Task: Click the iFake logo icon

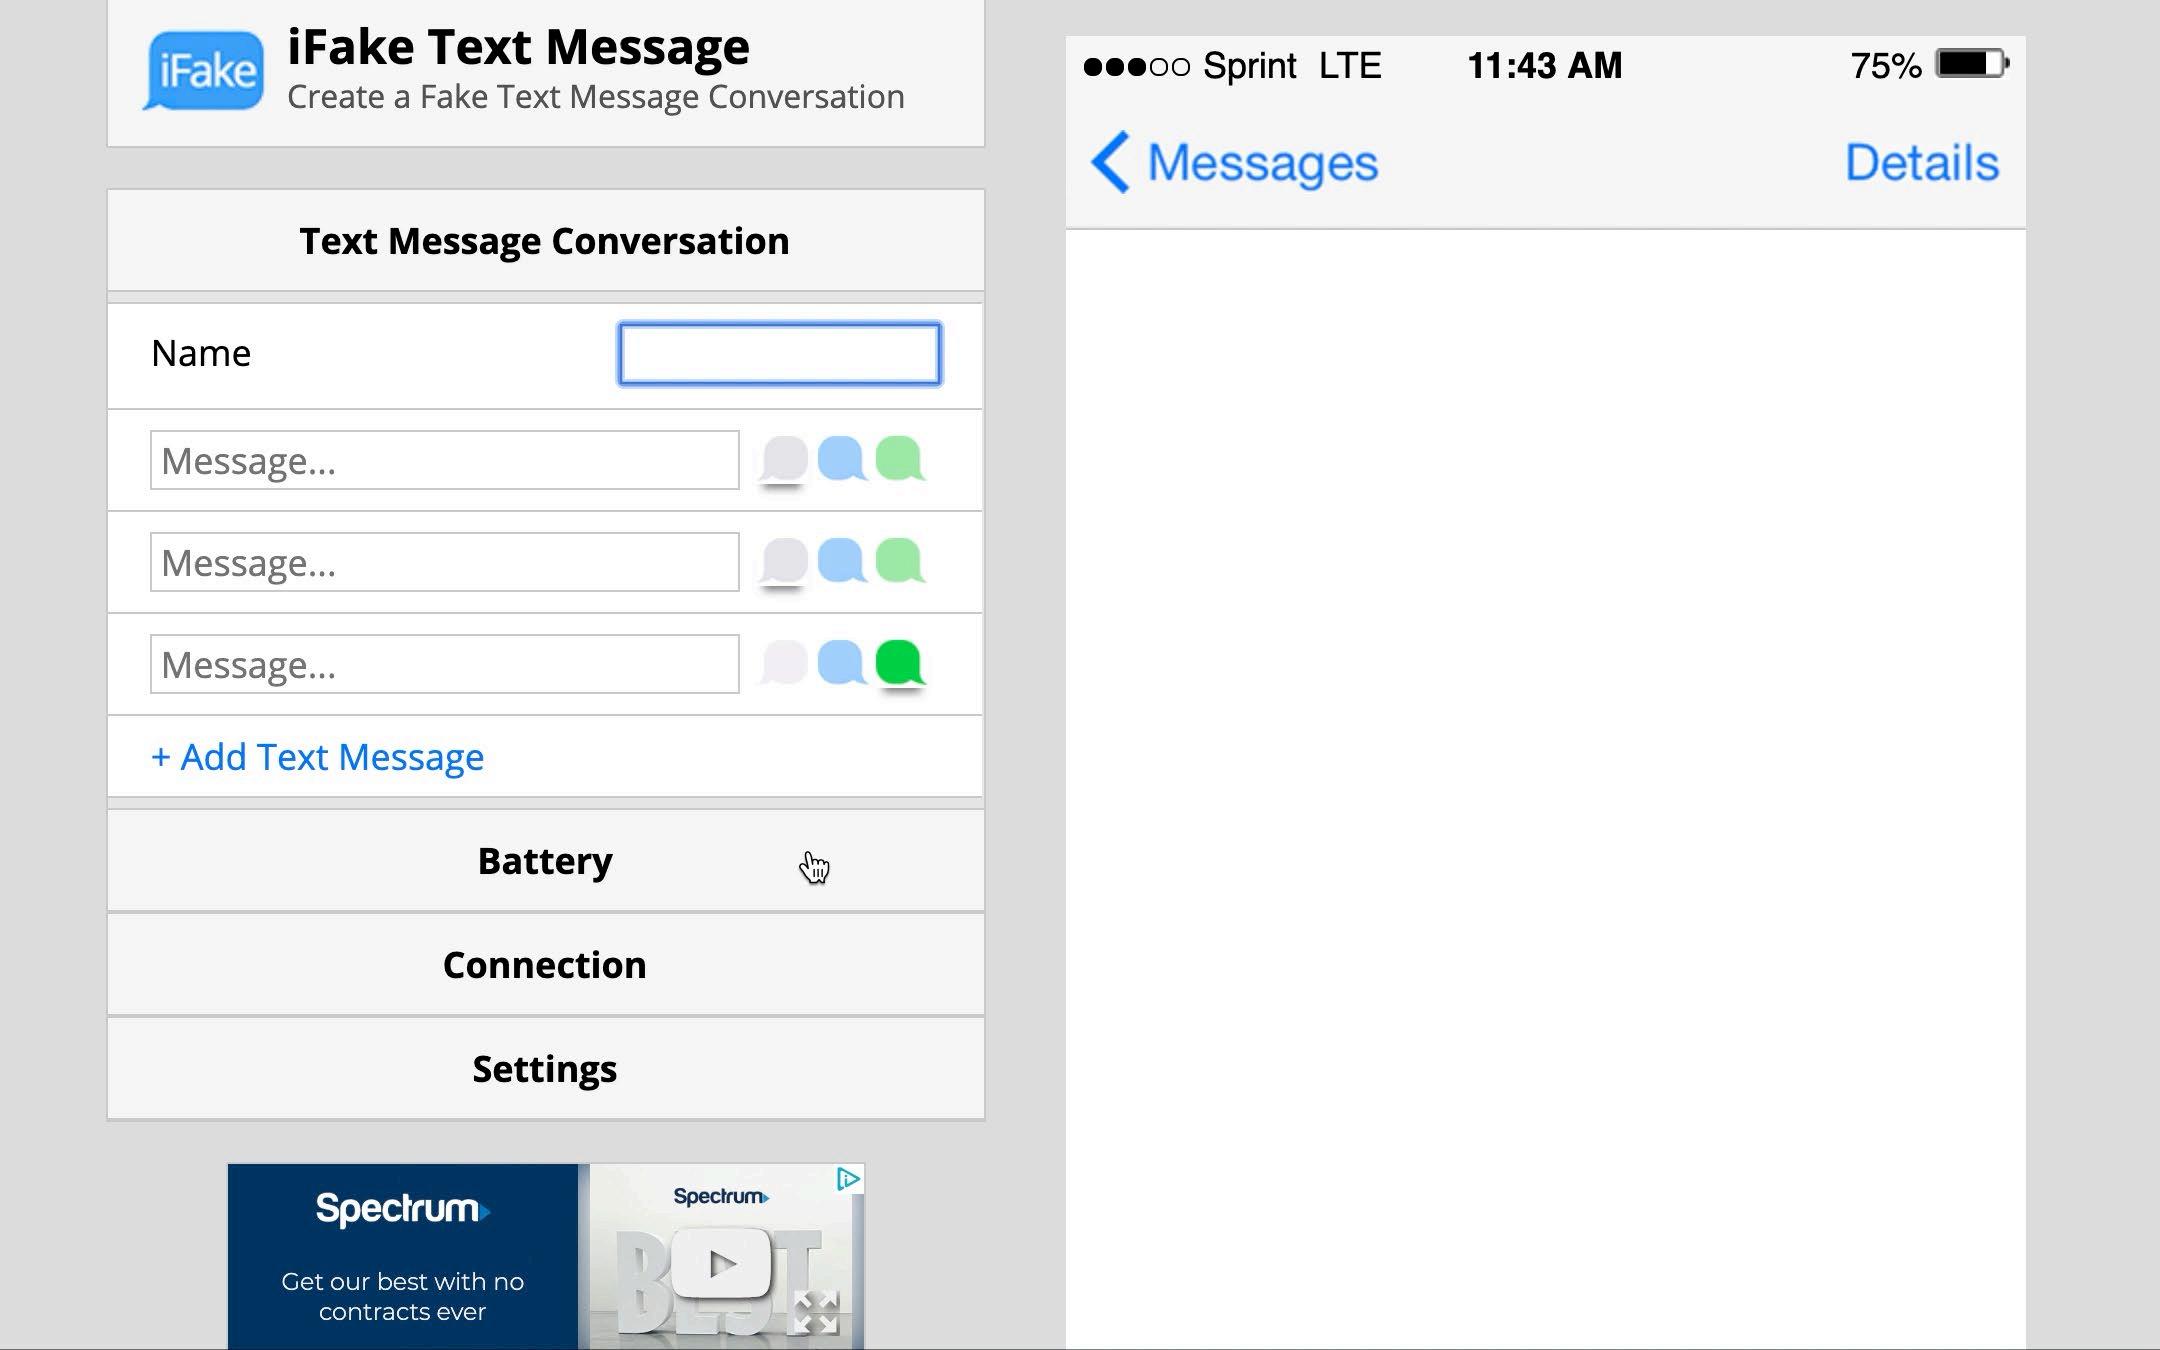Action: pyautogui.click(x=204, y=70)
